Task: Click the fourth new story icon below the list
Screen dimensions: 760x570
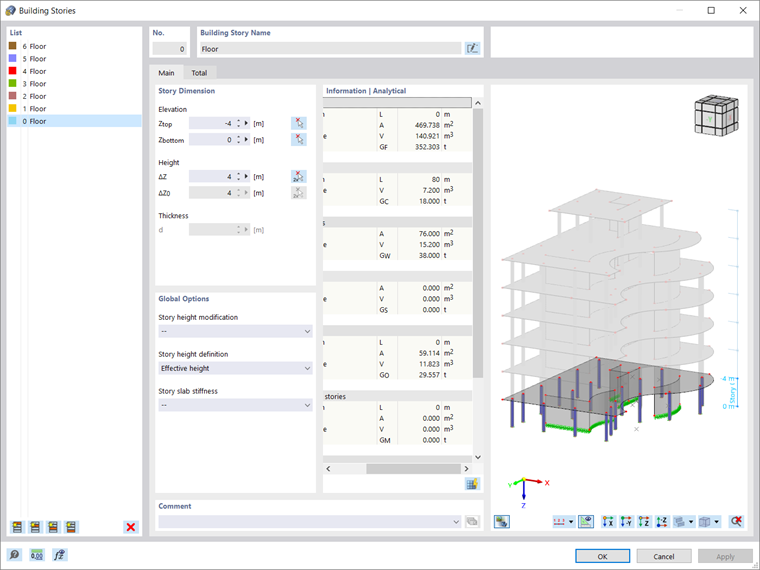Action: point(71,527)
